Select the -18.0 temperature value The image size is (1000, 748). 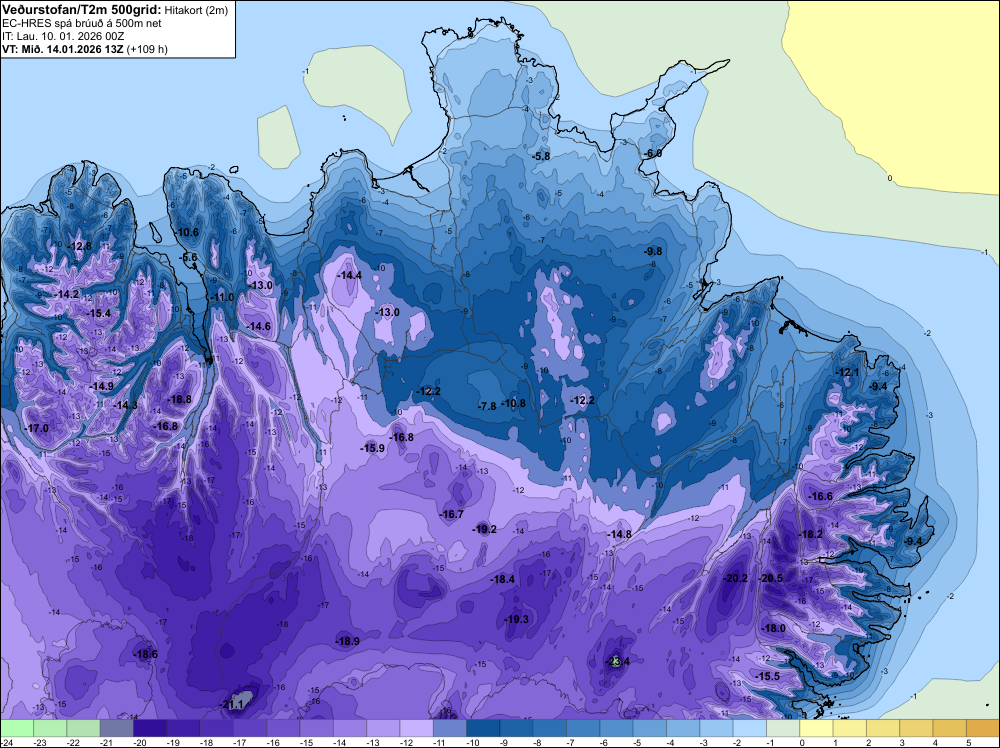pyautogui.click(x=774, y=628)
